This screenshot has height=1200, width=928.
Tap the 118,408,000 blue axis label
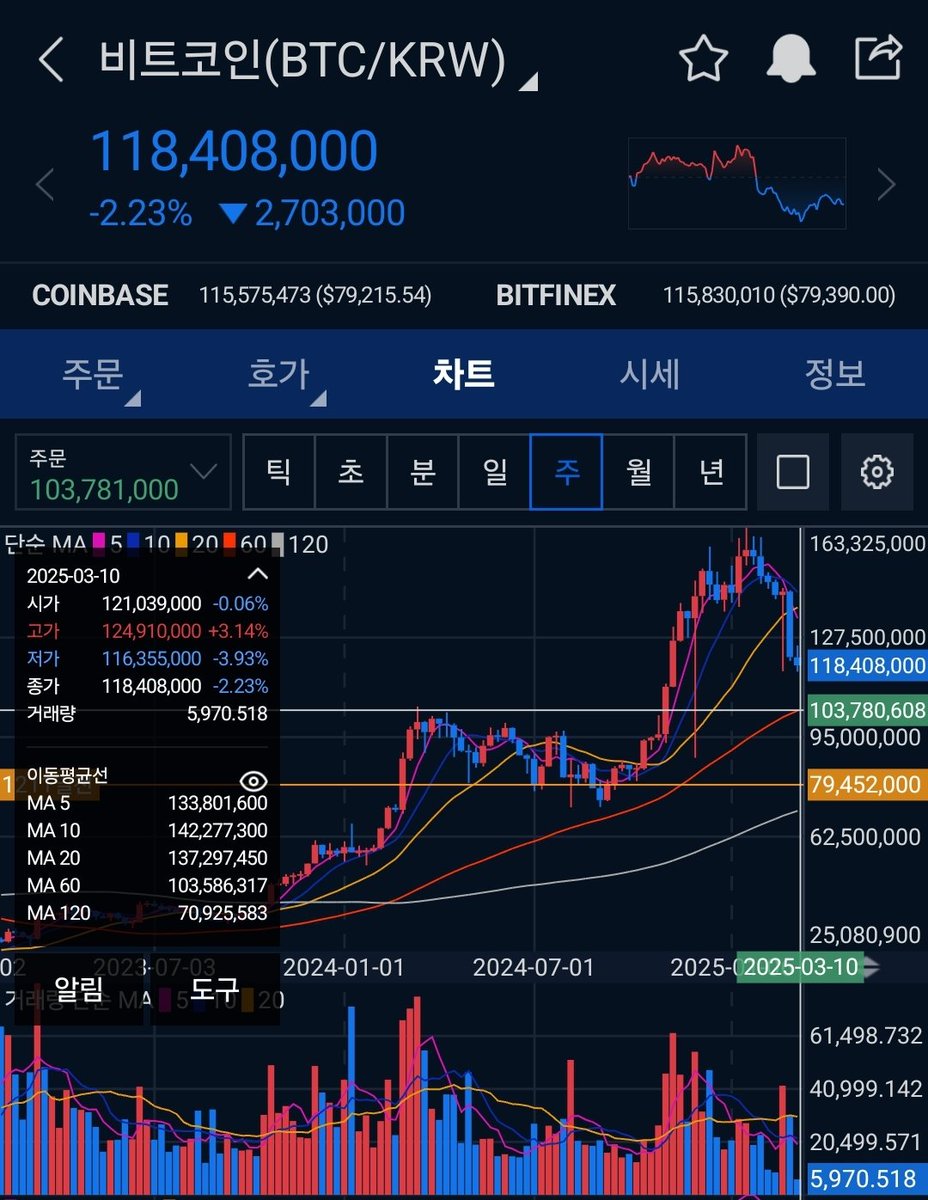[867, 665]
